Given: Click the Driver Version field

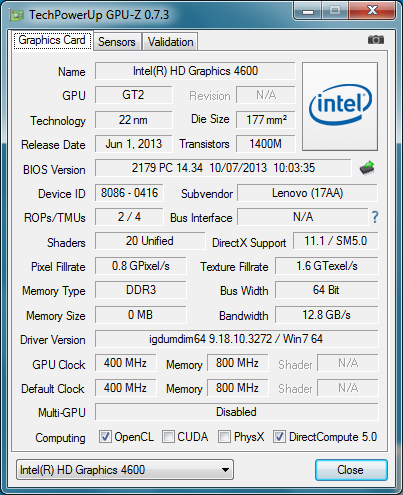Looking at the screenshot, I should pyautogui.click(x=237, y=339).
